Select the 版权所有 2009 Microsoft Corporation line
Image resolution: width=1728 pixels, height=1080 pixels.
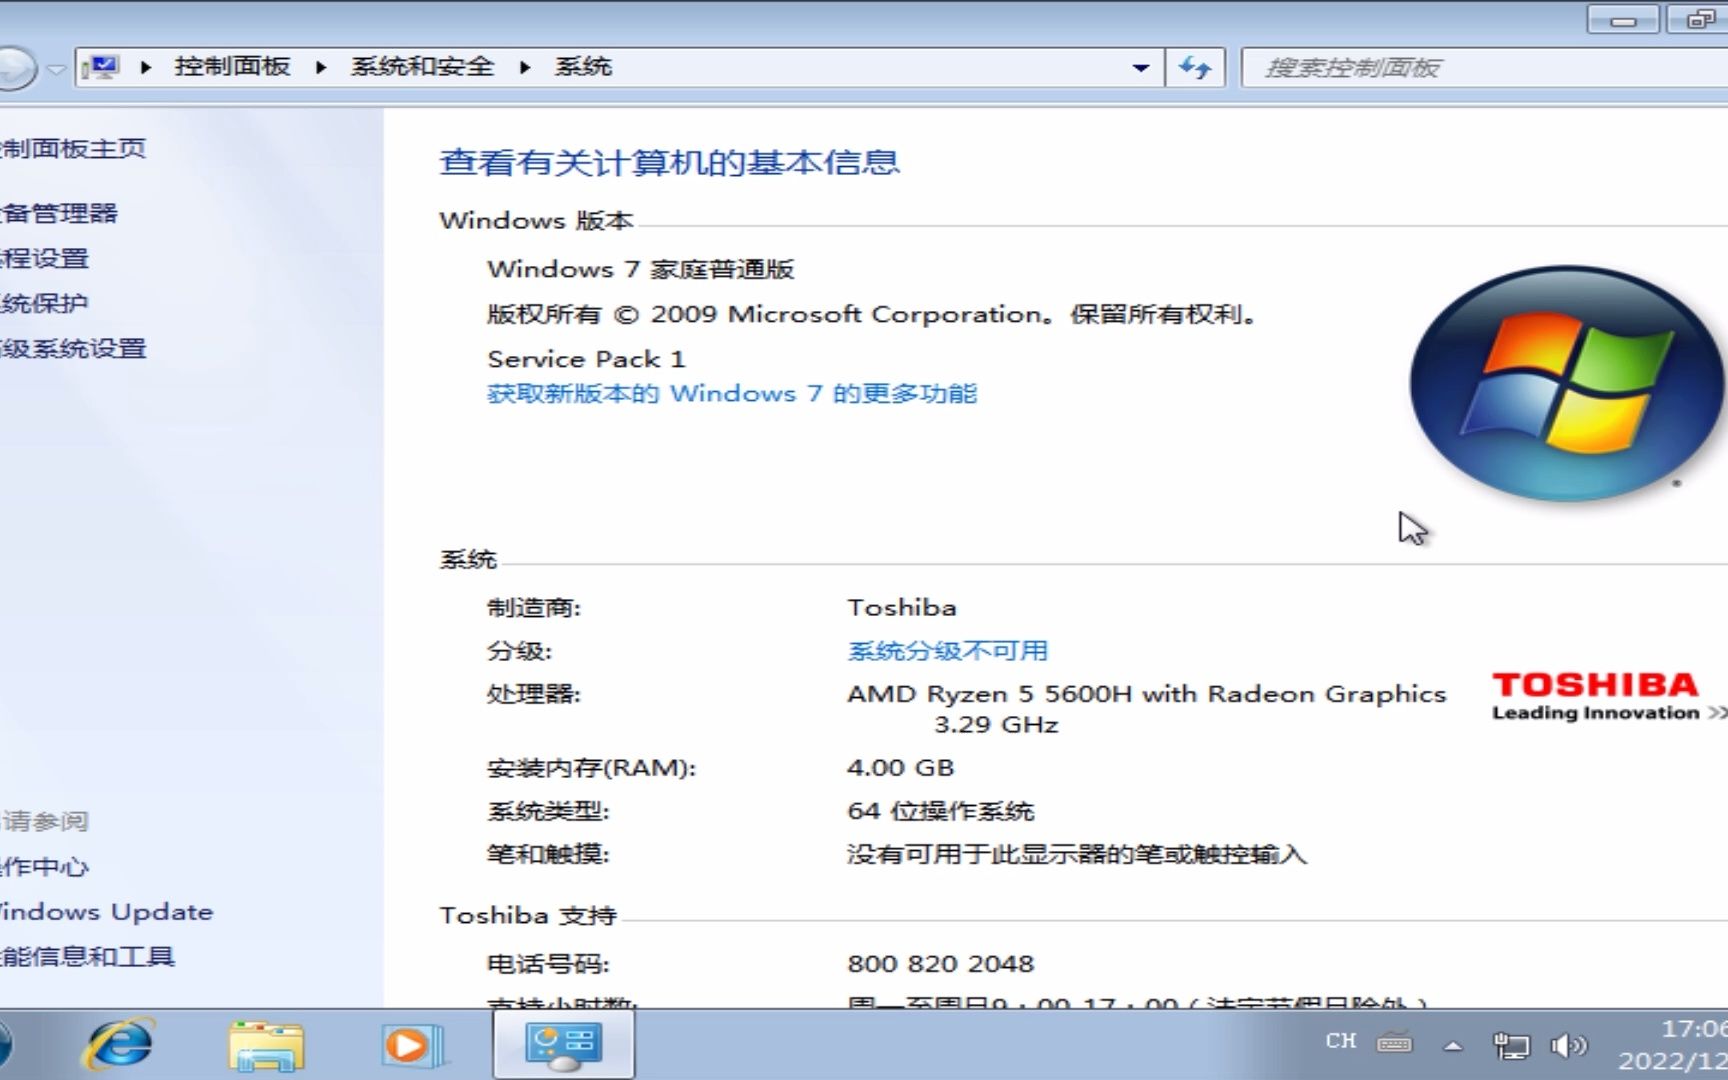pos(871,314)
